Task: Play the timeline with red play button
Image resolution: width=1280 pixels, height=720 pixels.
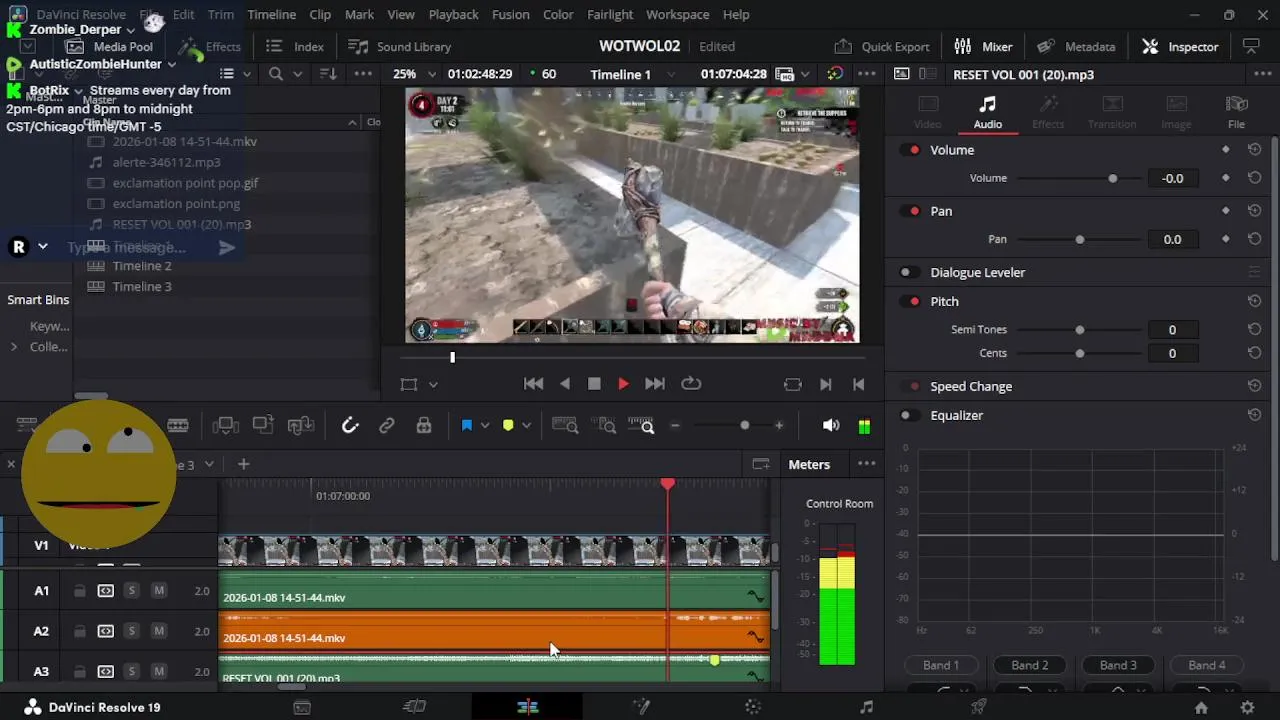Action: tap(623, 384)
